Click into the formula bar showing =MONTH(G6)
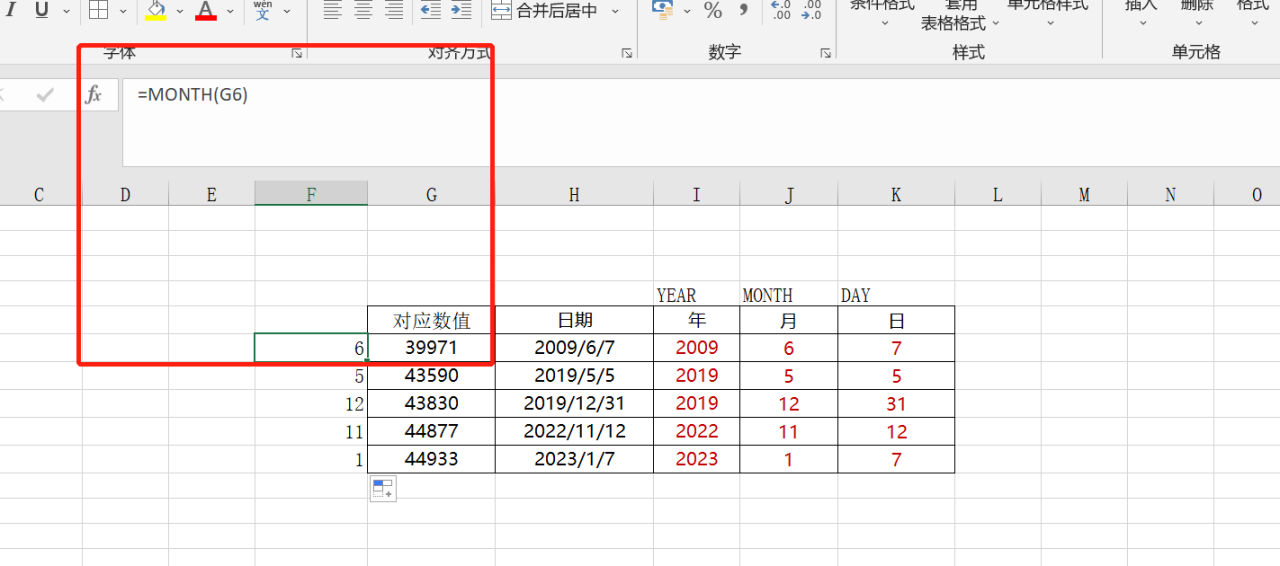 coord(700,123)
